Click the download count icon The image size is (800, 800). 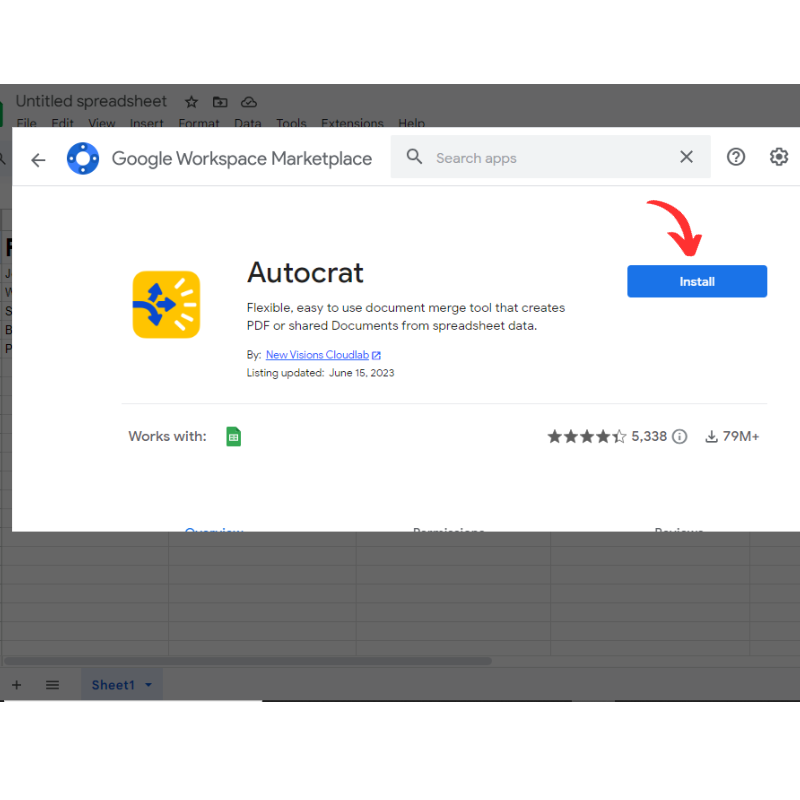click(x=711, y=437)
